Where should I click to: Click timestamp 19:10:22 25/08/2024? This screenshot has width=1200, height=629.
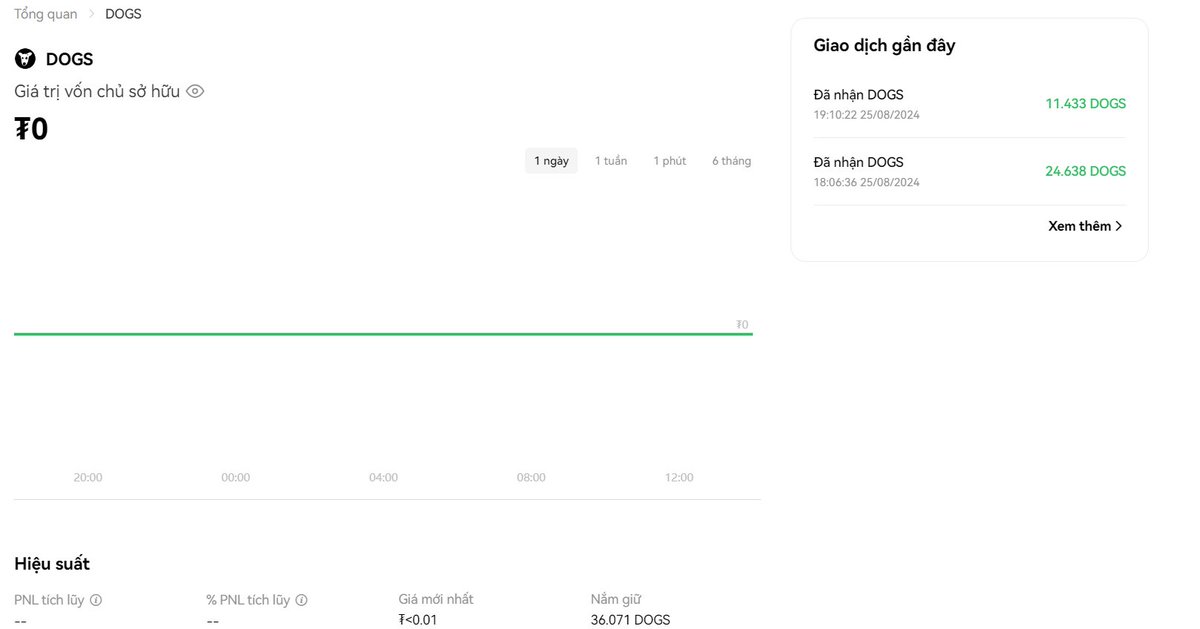point(867,115)
